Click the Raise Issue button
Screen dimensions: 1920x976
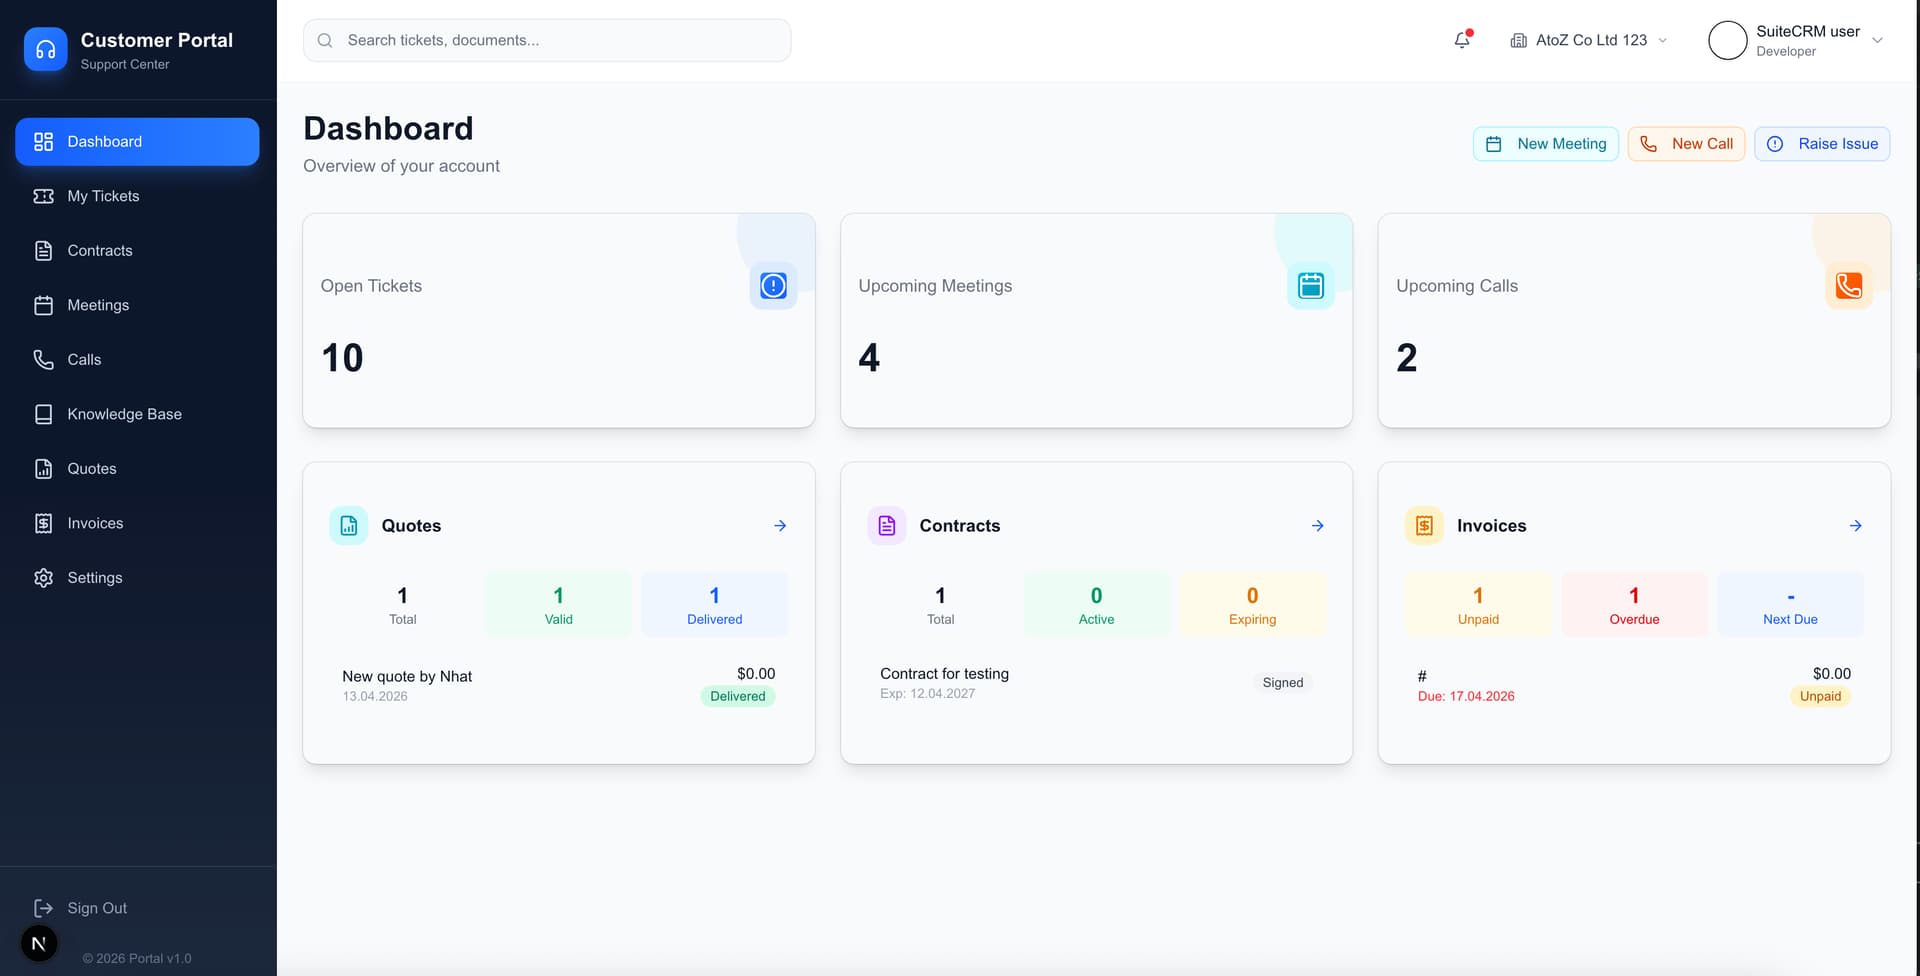(1821, 144)
